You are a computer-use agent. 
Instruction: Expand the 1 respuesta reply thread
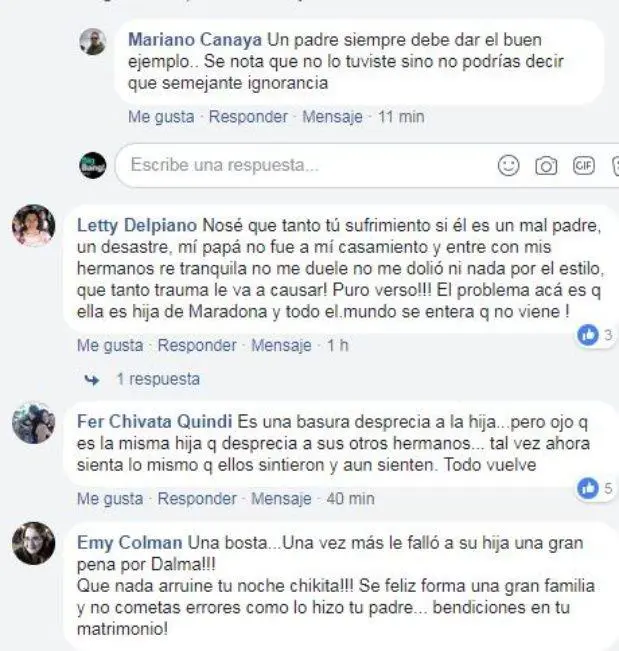coord(158,379)
